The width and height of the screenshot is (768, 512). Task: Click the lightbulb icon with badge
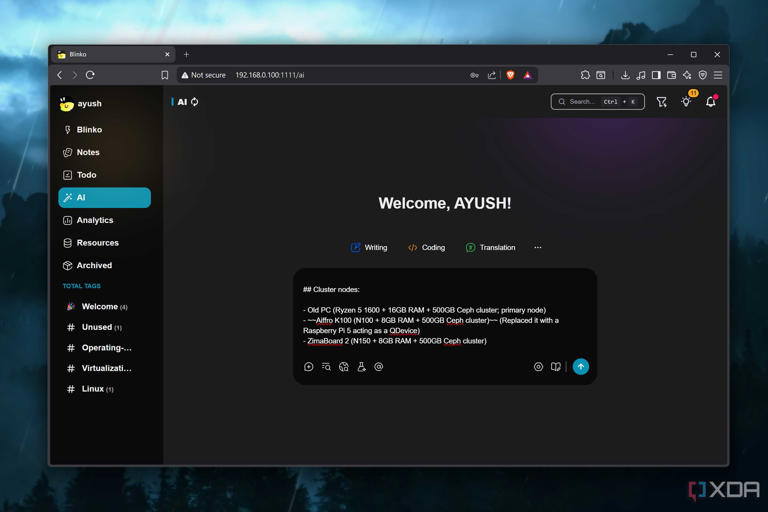coord(686,101)
